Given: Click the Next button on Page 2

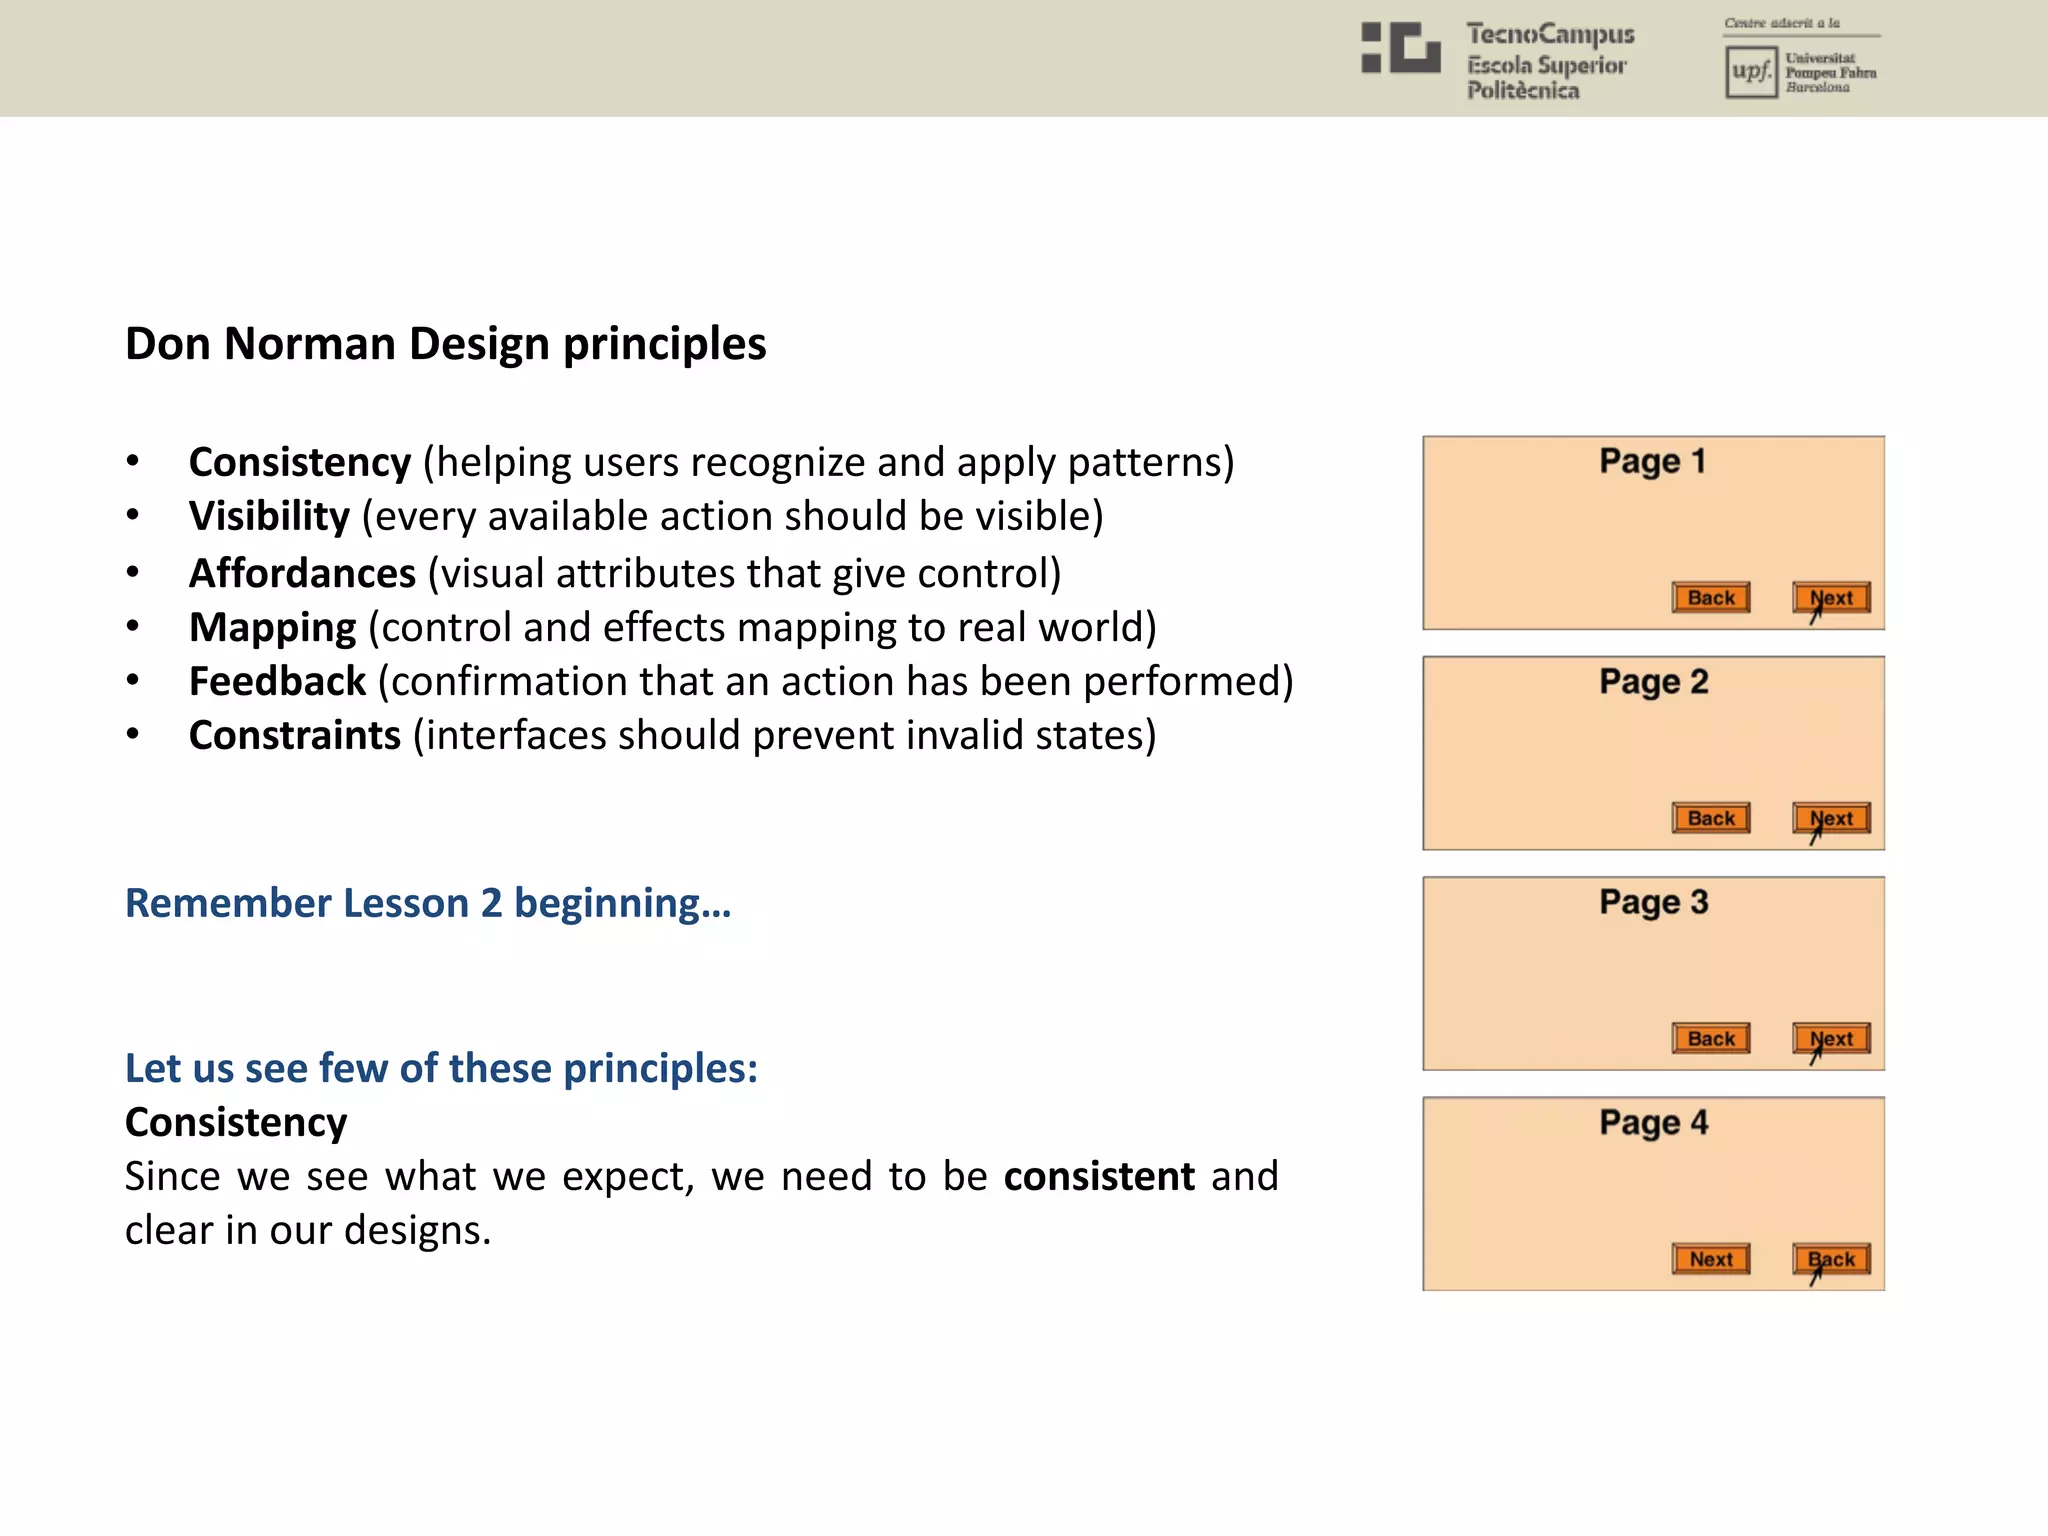Looking at the screenshot, I should click(x=1831, y=818).
